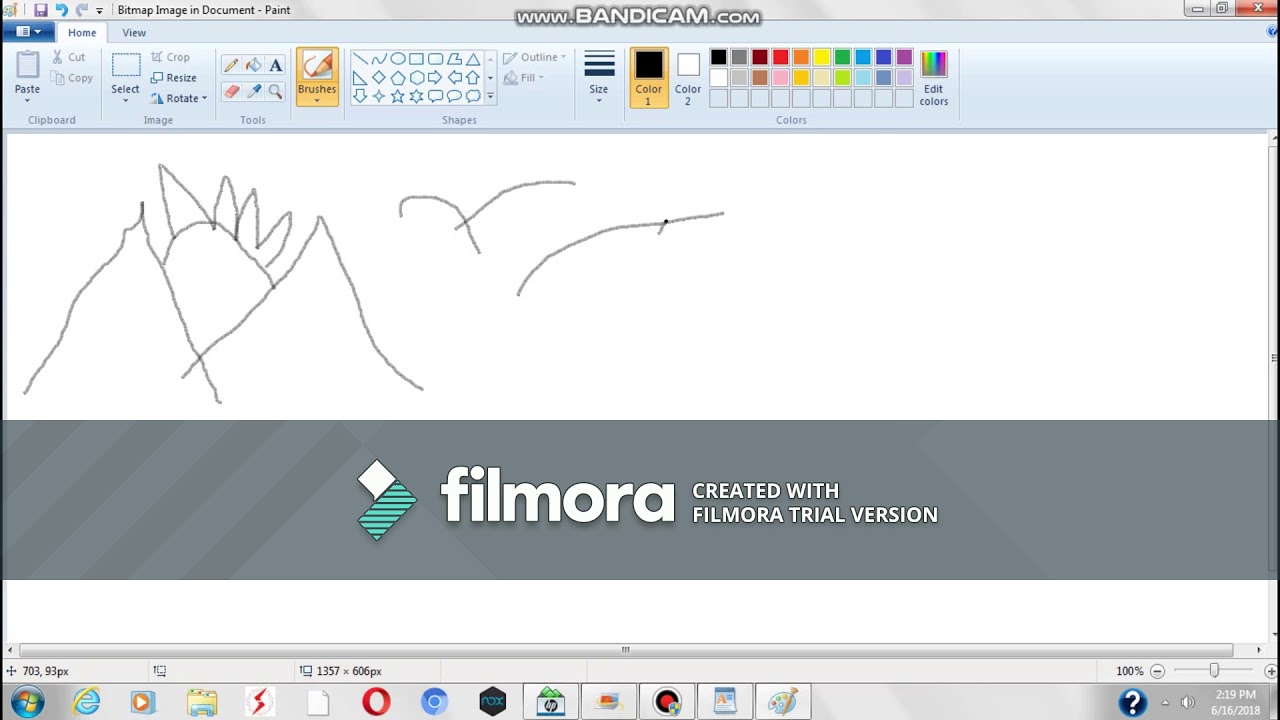Click the Undo arrow in title bar
The height and width of the screenshot is (720, 1280).
point(61,10)
